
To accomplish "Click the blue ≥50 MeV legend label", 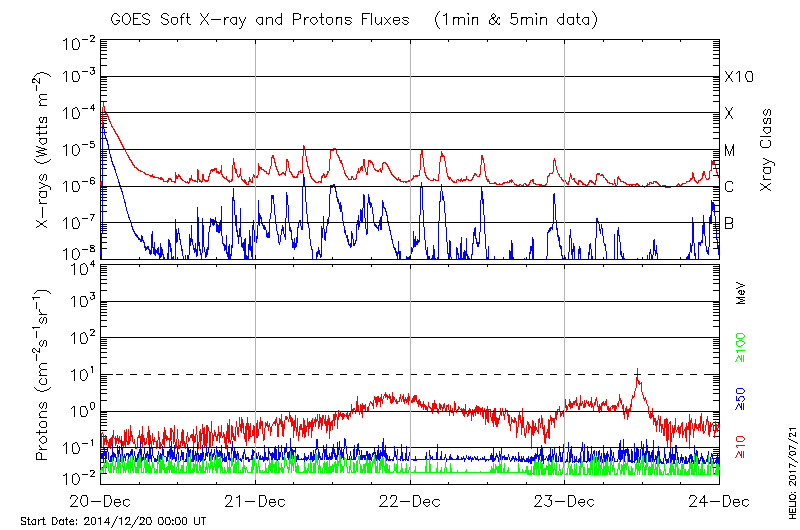I will coord(740,398).
